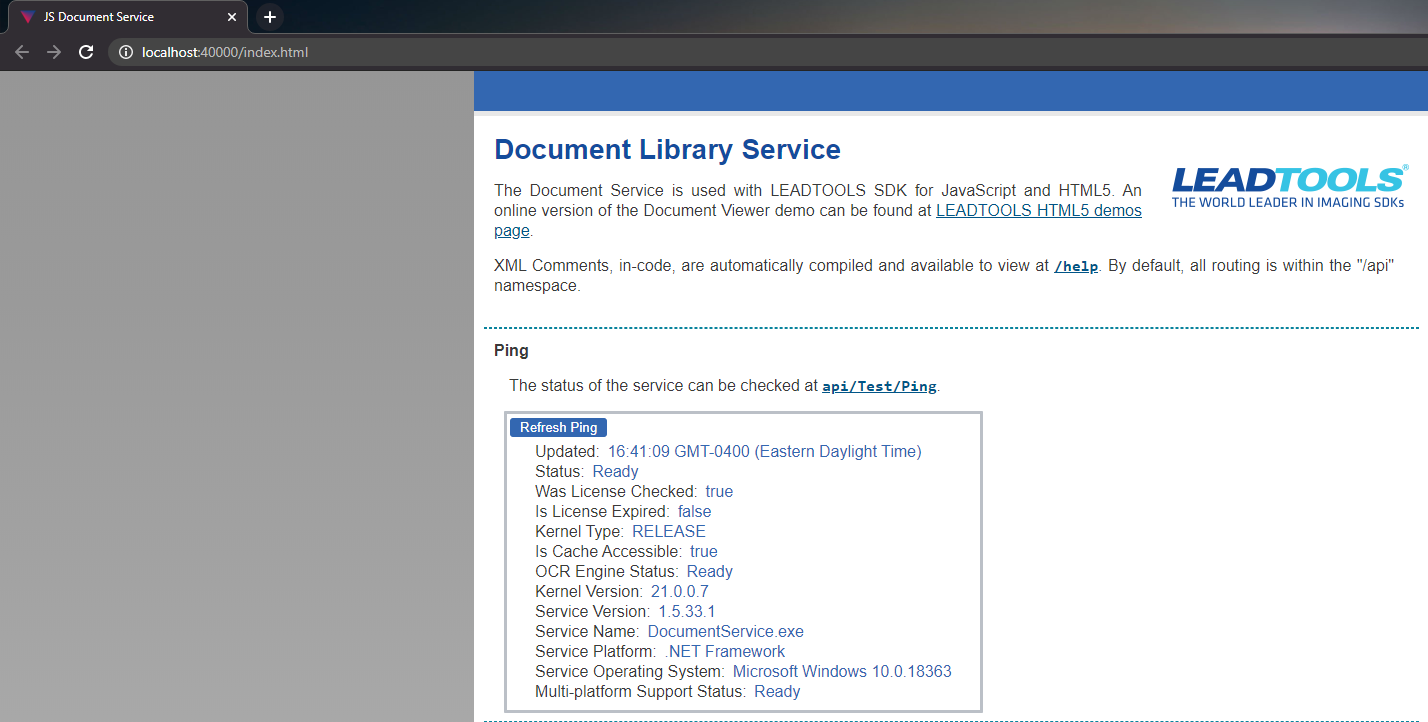The width and height of the screenshot is (1428, 722).
Task: Click Service Name value DocumentService.exe
Action: point(726,632)
